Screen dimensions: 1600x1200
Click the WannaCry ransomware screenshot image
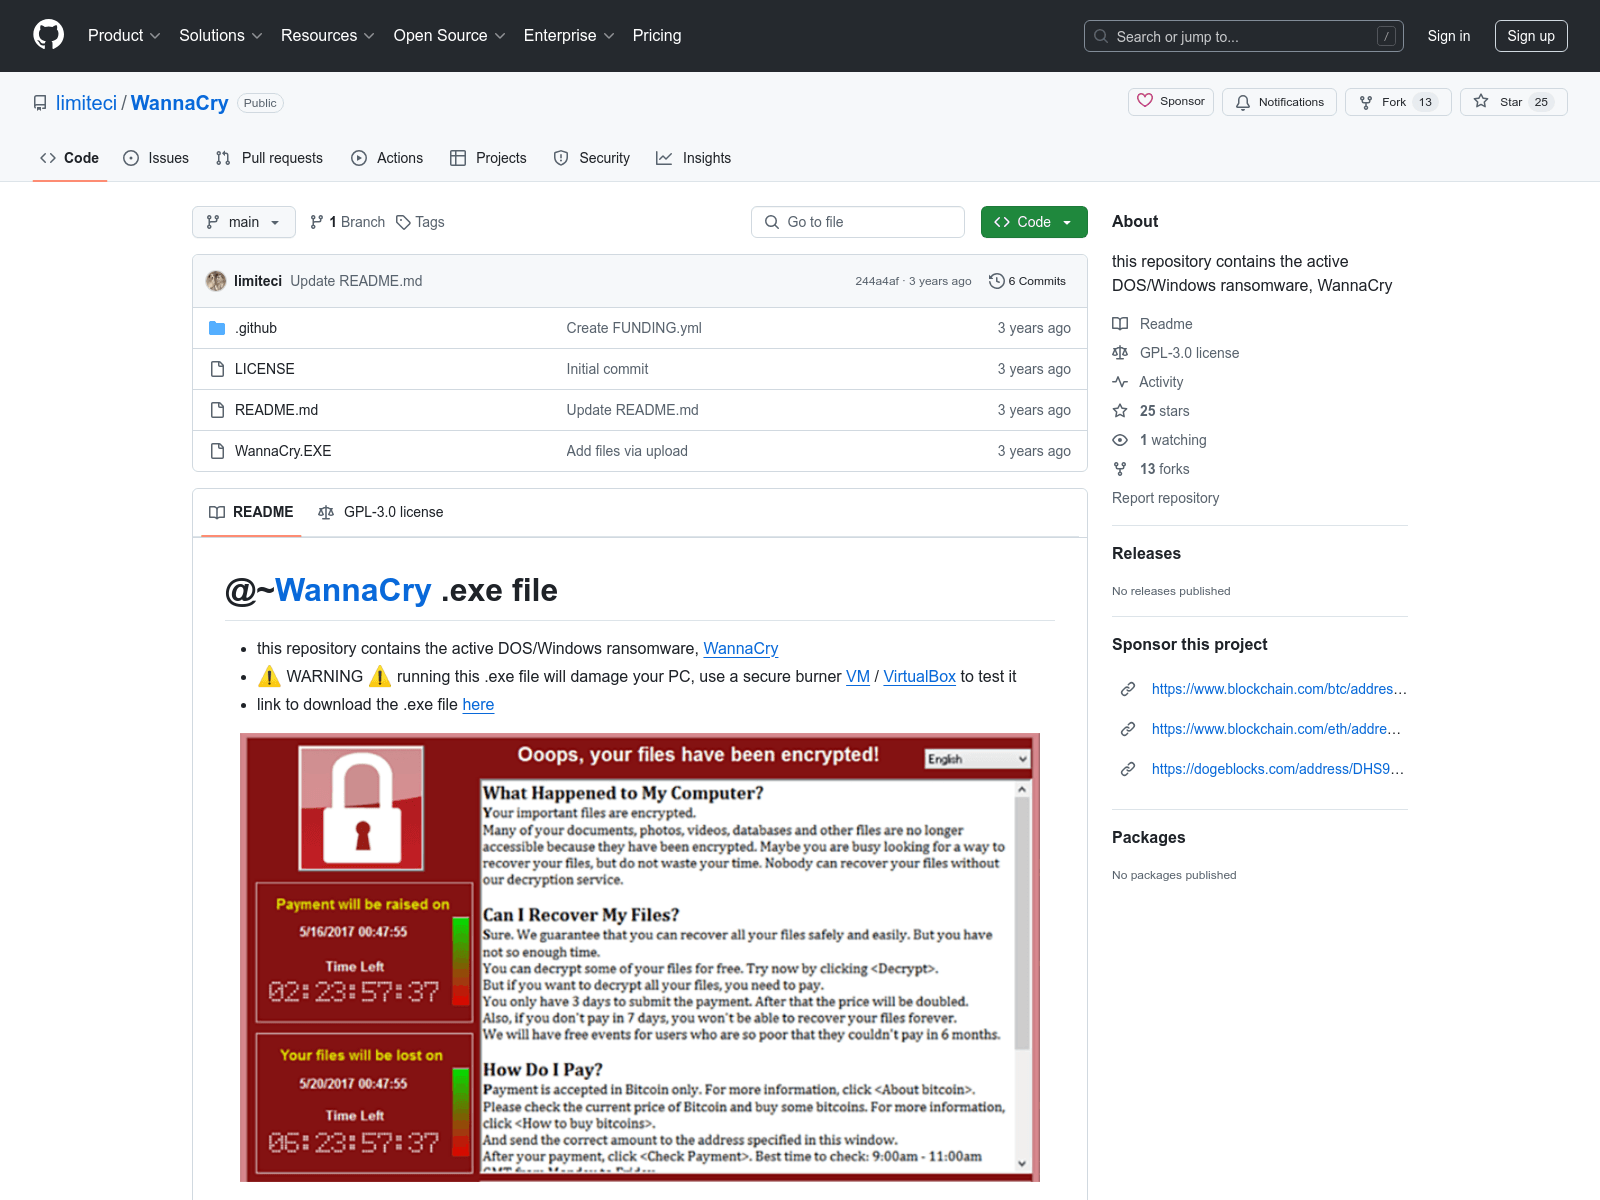click(640, 957)
